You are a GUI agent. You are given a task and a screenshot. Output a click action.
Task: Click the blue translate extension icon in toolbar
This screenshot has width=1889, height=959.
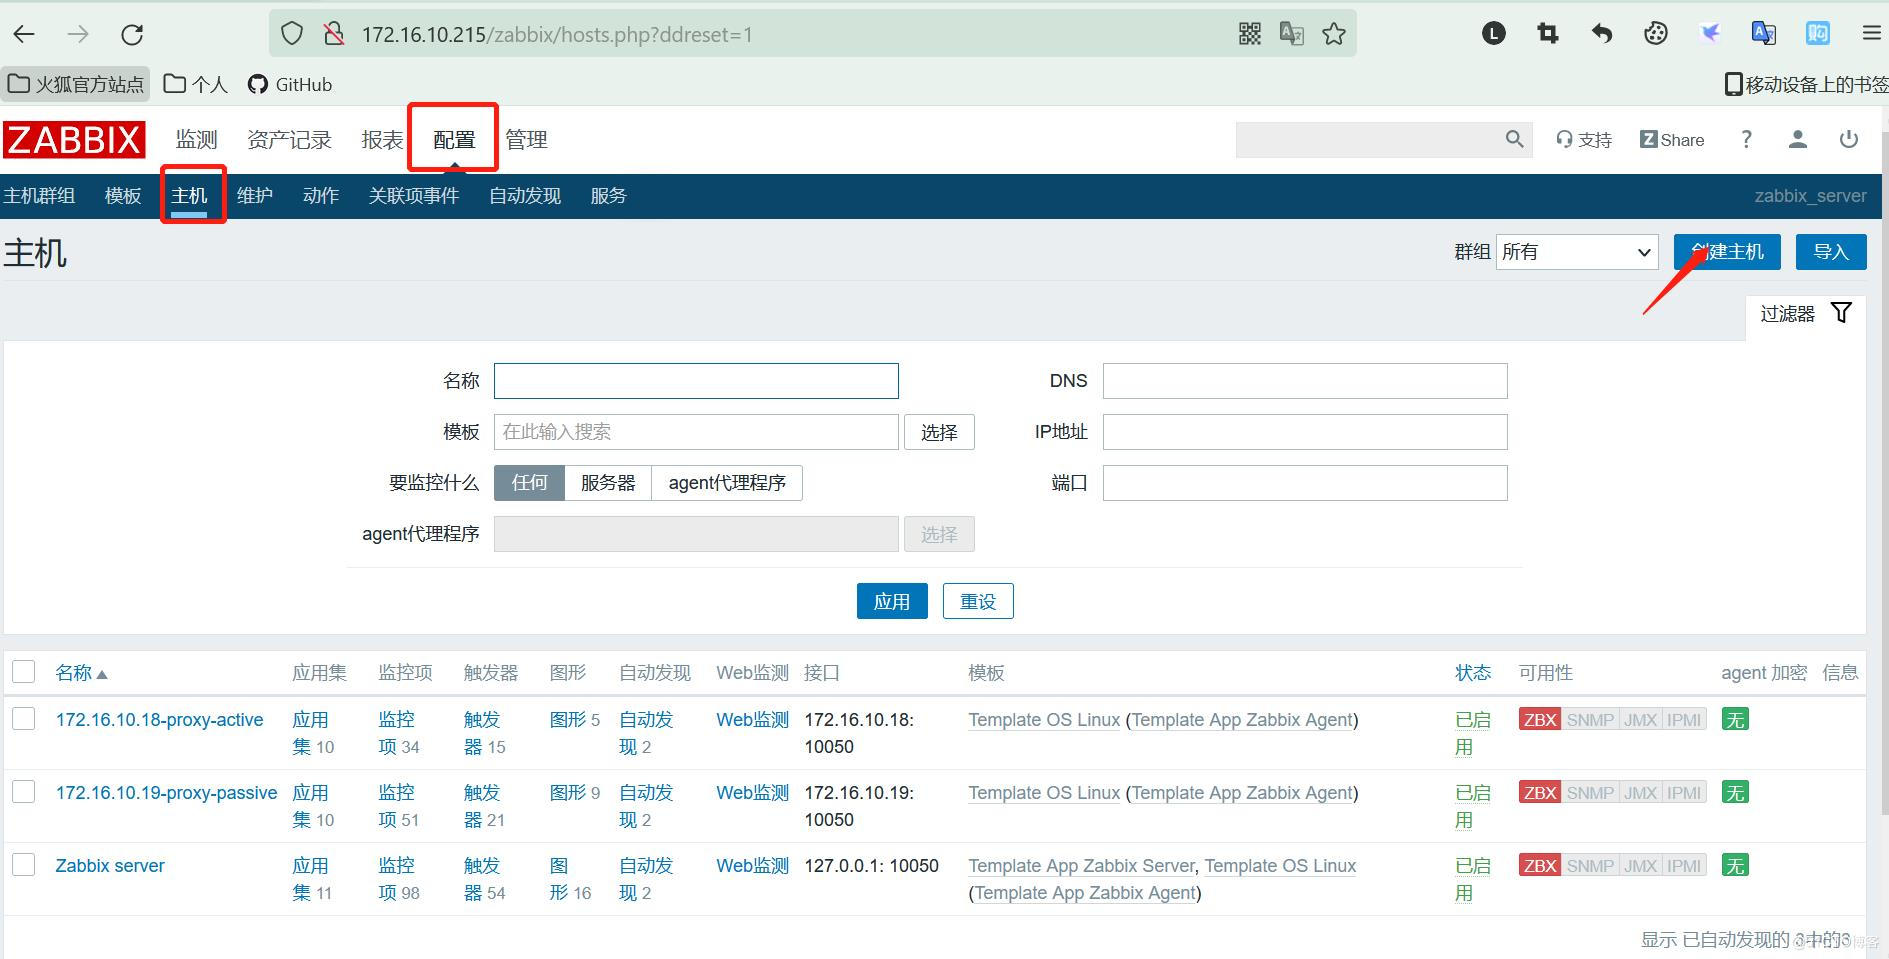tap(1764, 34)
